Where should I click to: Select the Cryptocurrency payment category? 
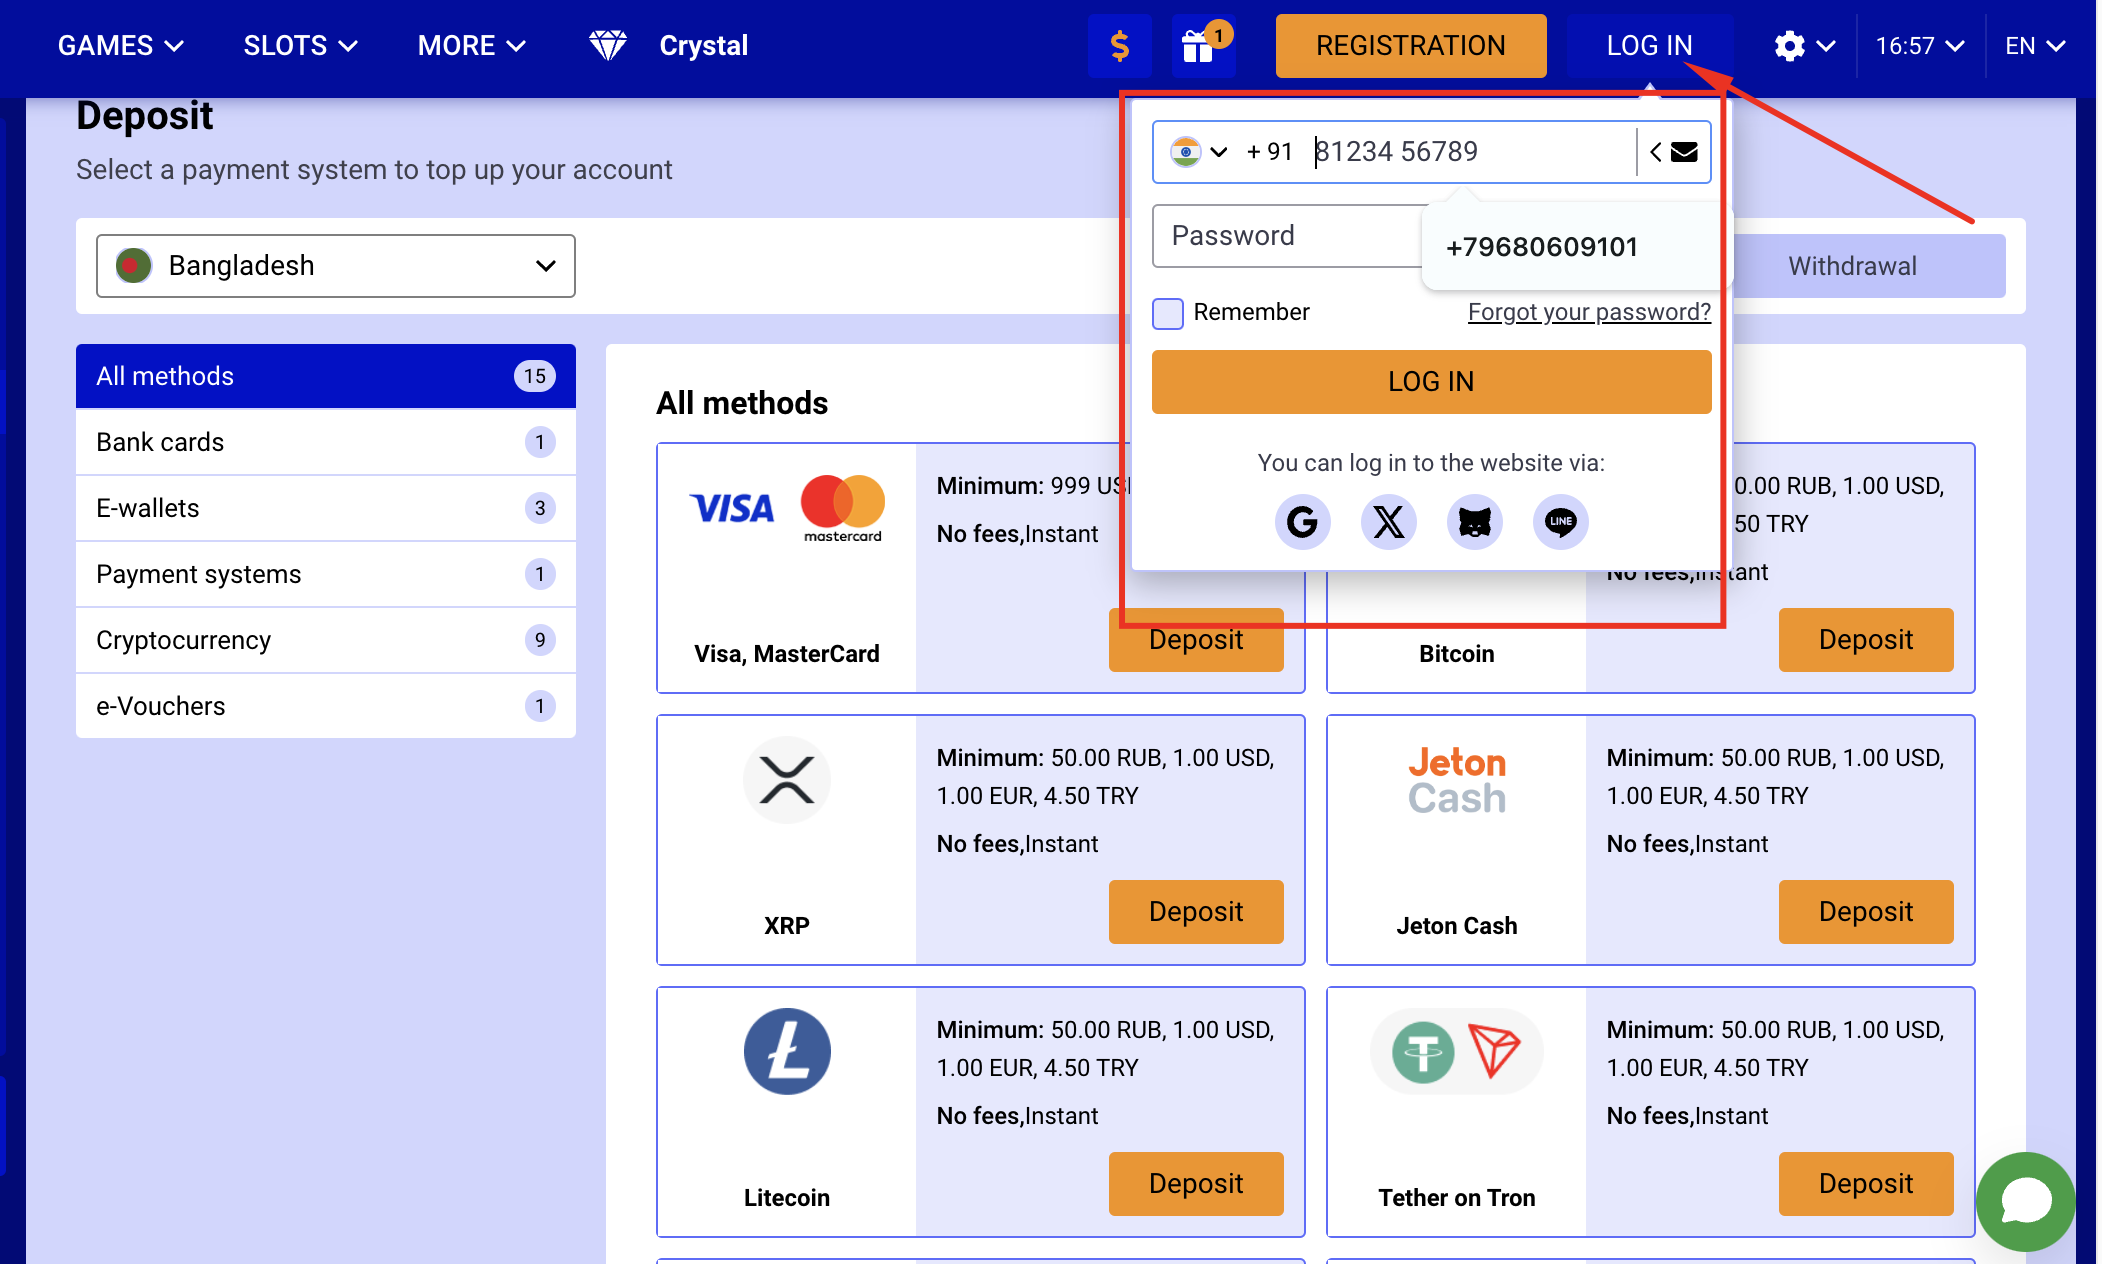click(183, 640)
